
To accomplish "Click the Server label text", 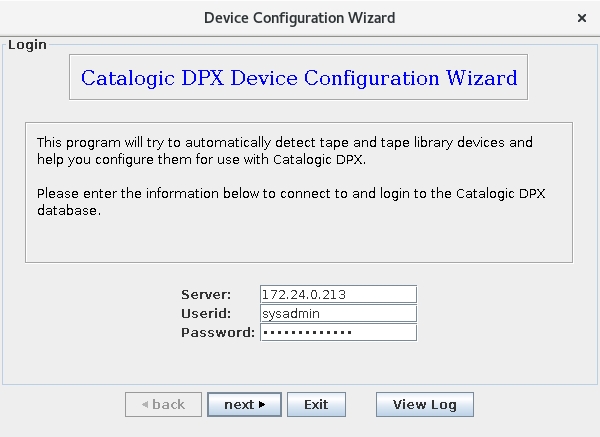I will click(206, 294).
